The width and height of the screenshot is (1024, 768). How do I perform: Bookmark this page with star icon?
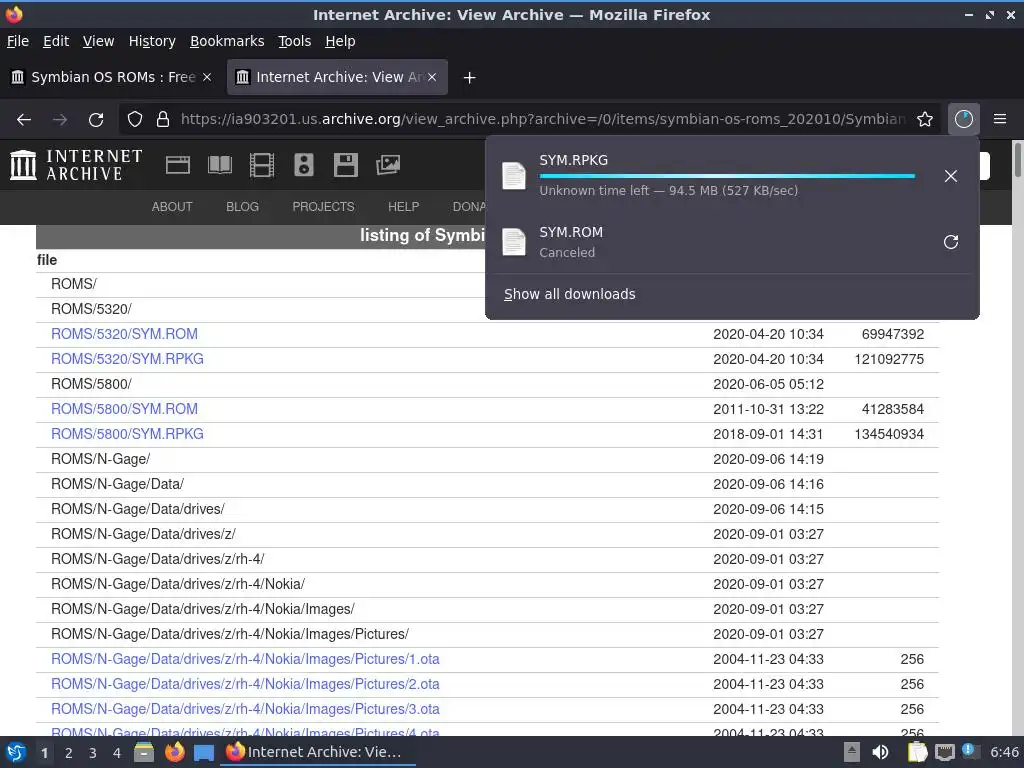[925, 120]
